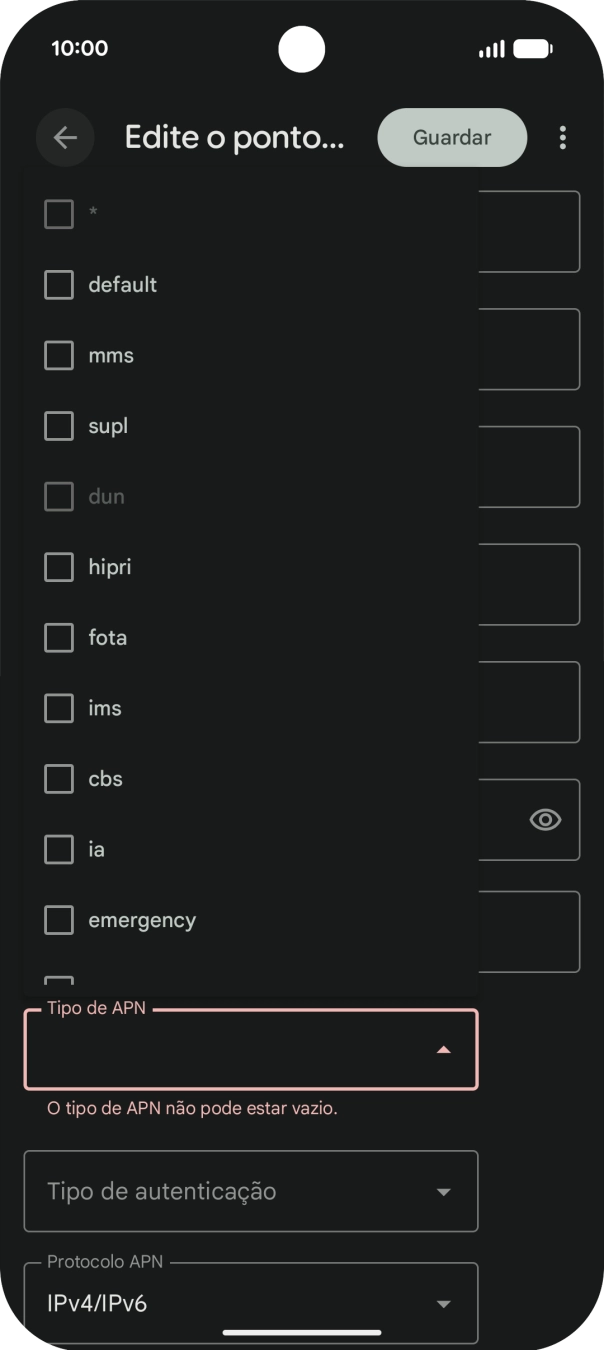Image resolution: width=604 pixels, height=1350 pixels.
Task: Tick the ia APN type checkbox
Action: (59, 850)
